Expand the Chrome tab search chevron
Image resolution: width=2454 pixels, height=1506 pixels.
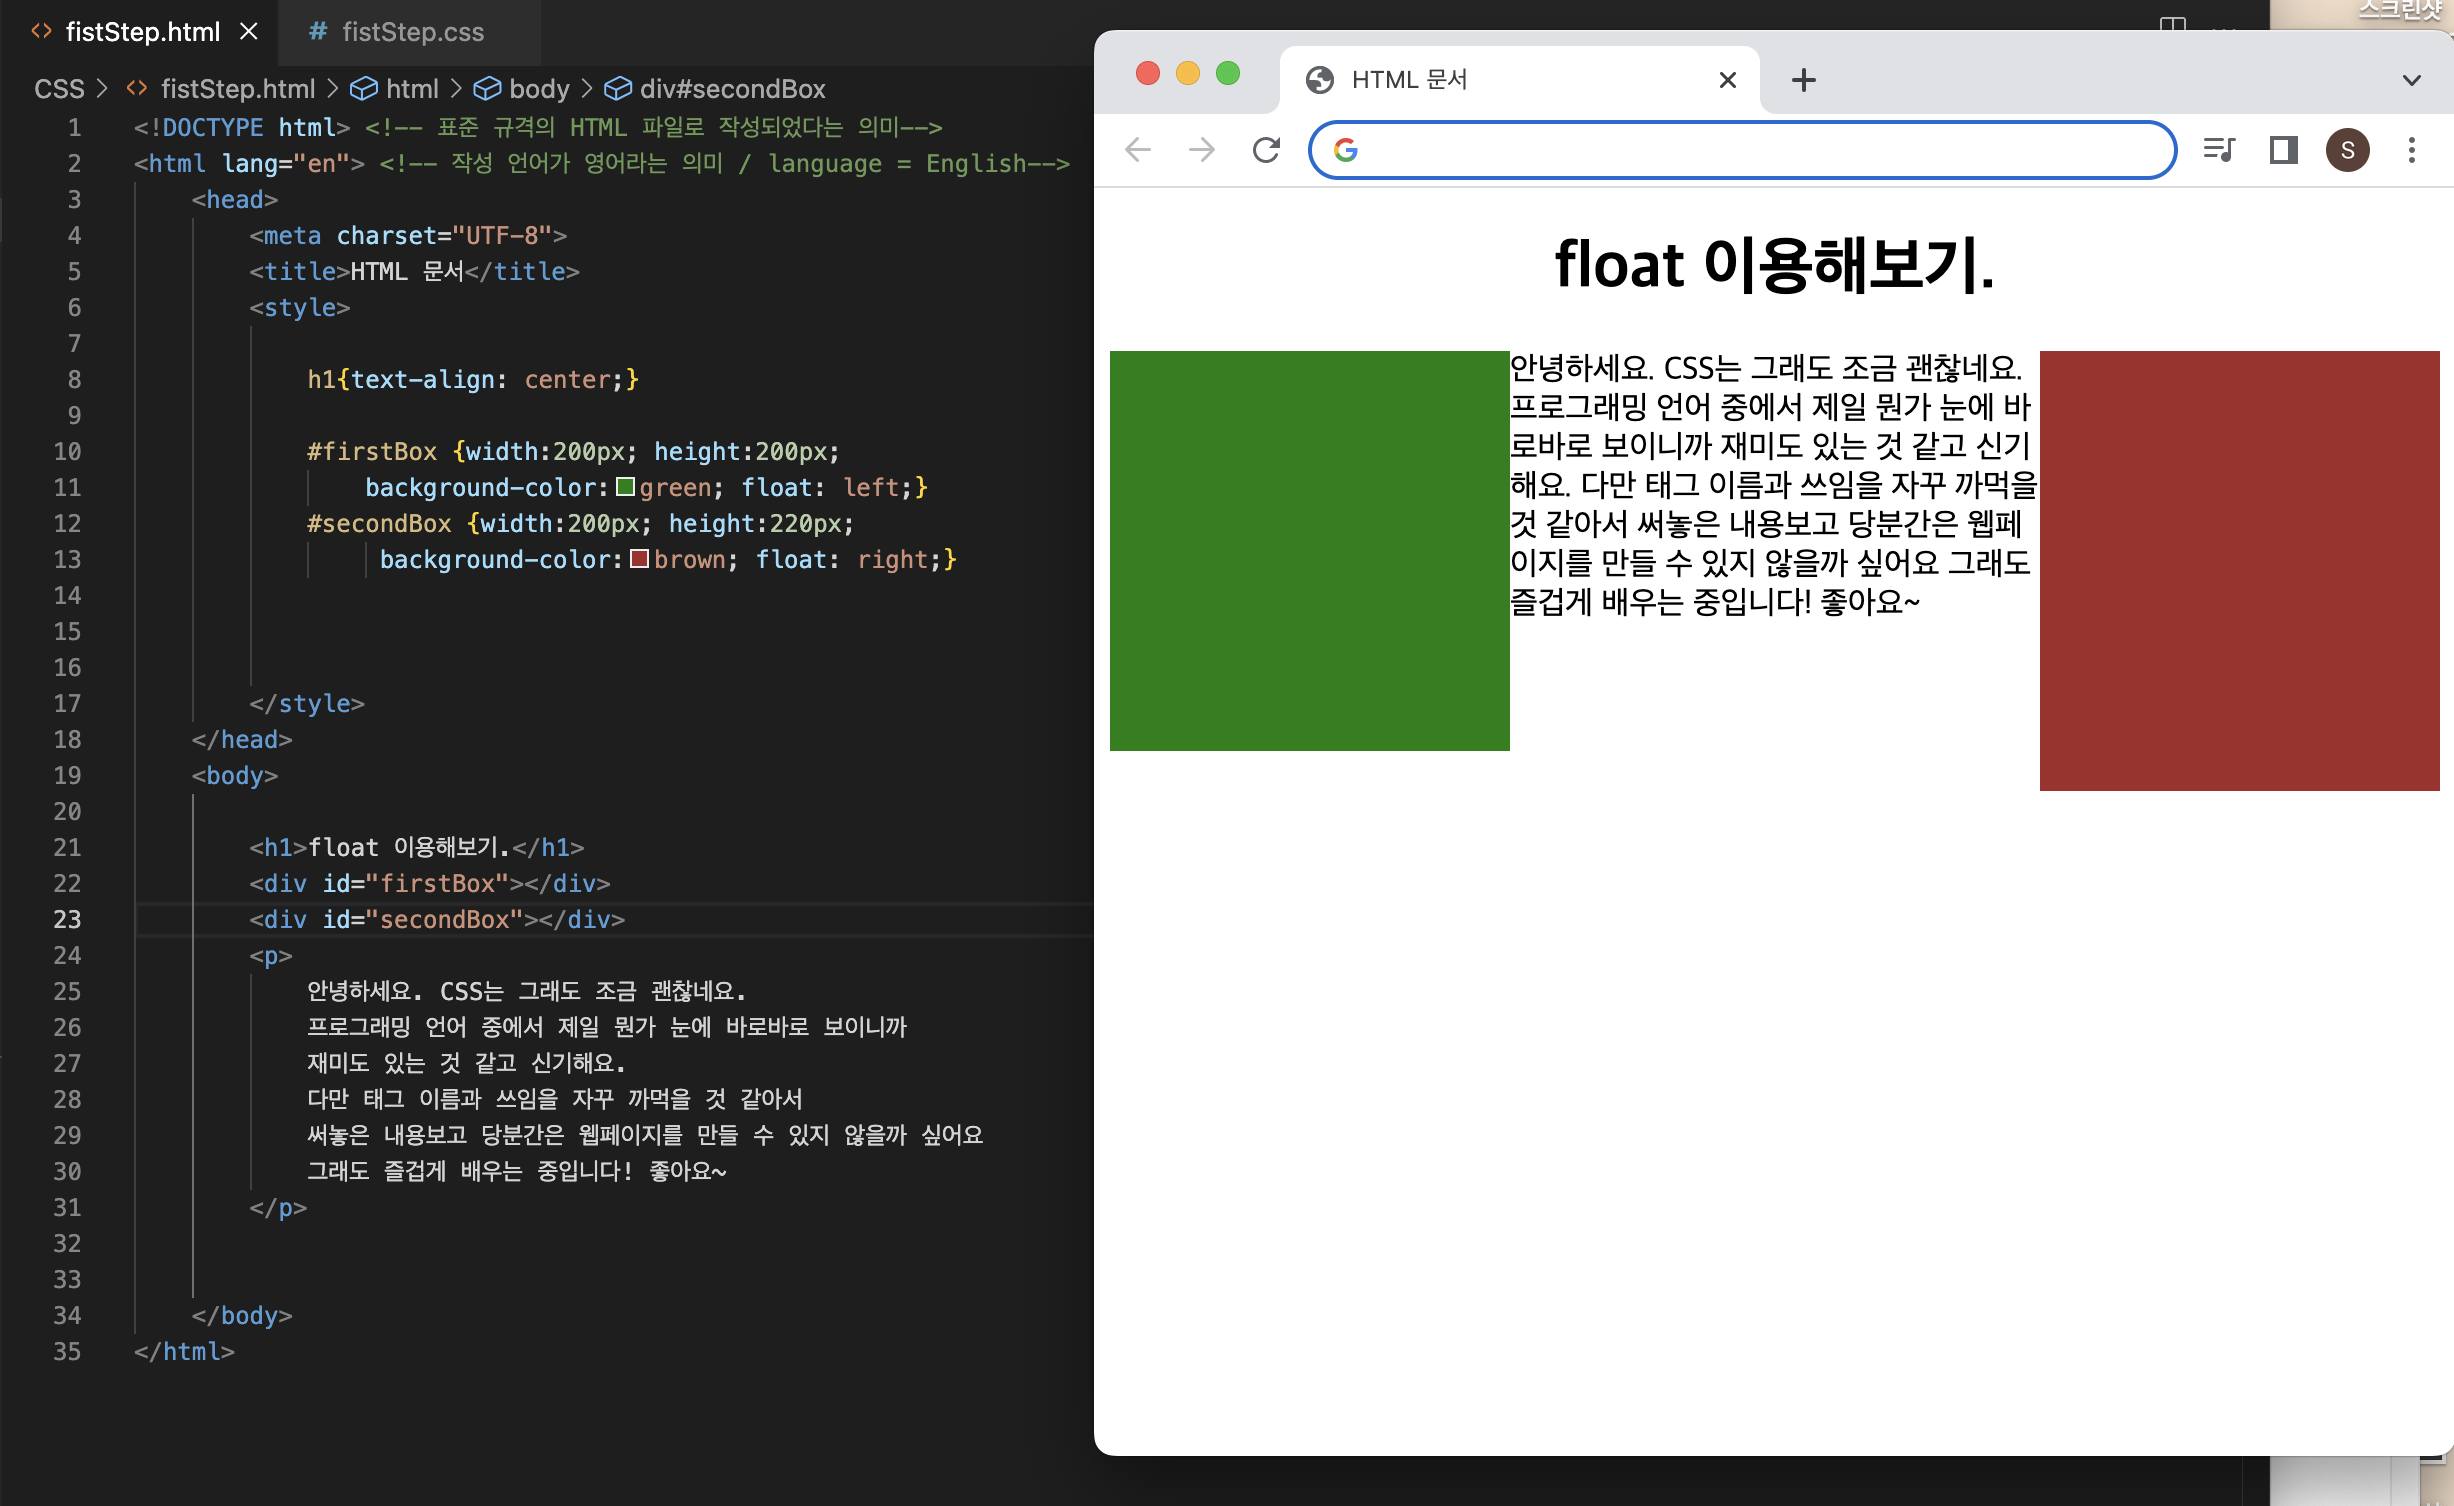coord(2412,80)
